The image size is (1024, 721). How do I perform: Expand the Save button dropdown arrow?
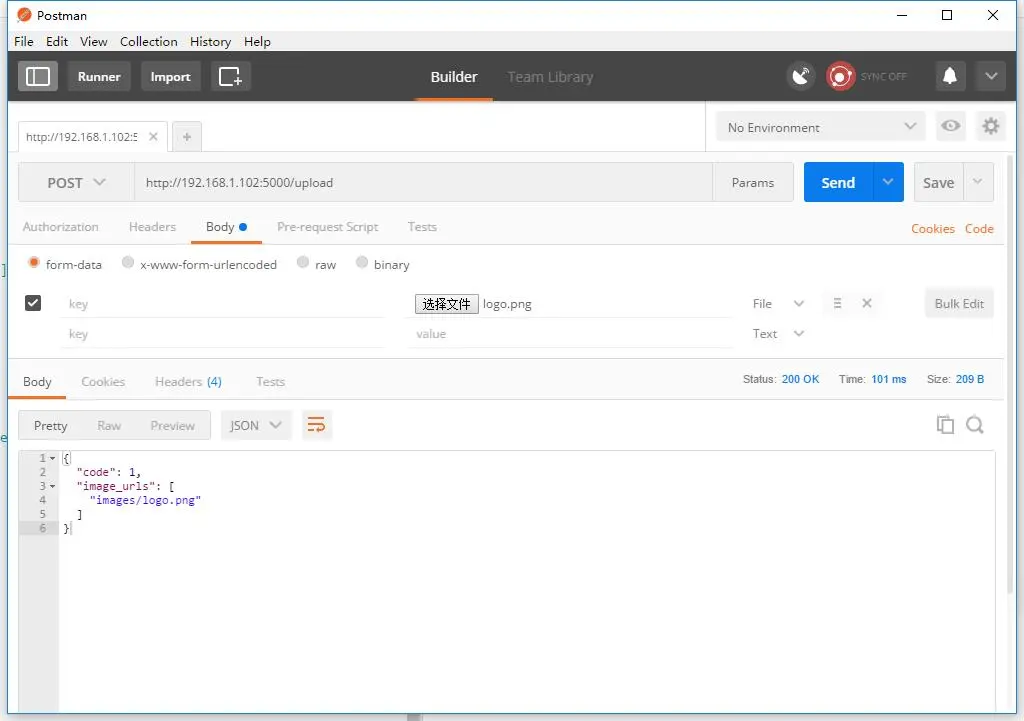tap(978, 182)
